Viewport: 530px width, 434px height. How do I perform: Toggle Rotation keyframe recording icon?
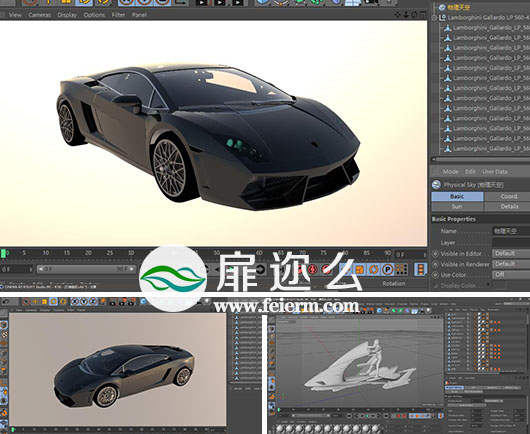tap(374, 269)
